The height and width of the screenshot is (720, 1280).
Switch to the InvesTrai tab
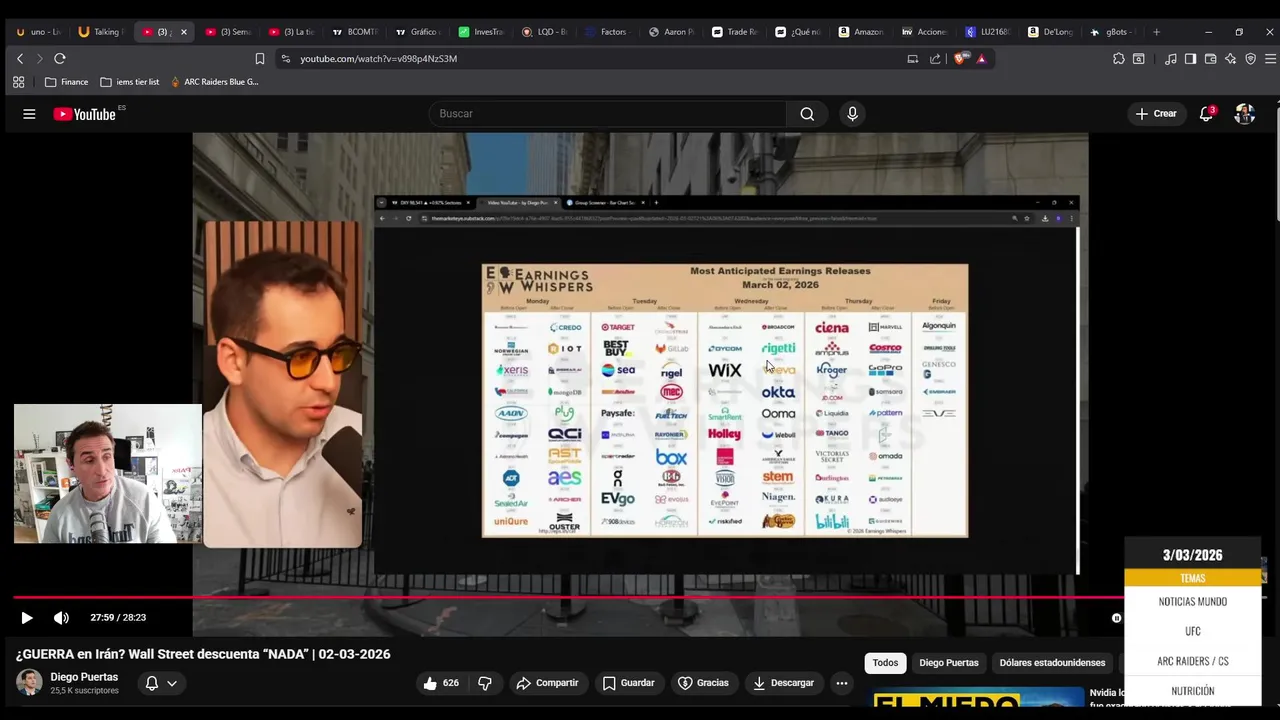click(x=481, y=32)
